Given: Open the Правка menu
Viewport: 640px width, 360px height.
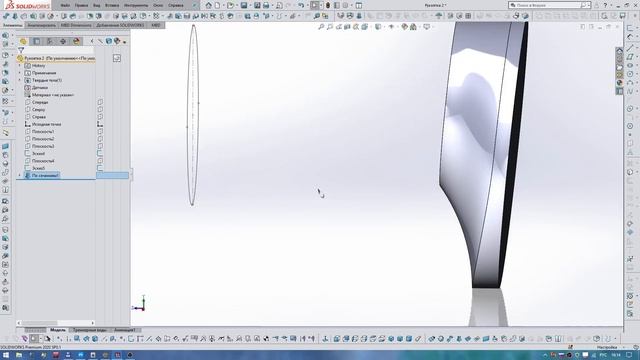Looking at the screenshot, I should [x=81, y=5].
